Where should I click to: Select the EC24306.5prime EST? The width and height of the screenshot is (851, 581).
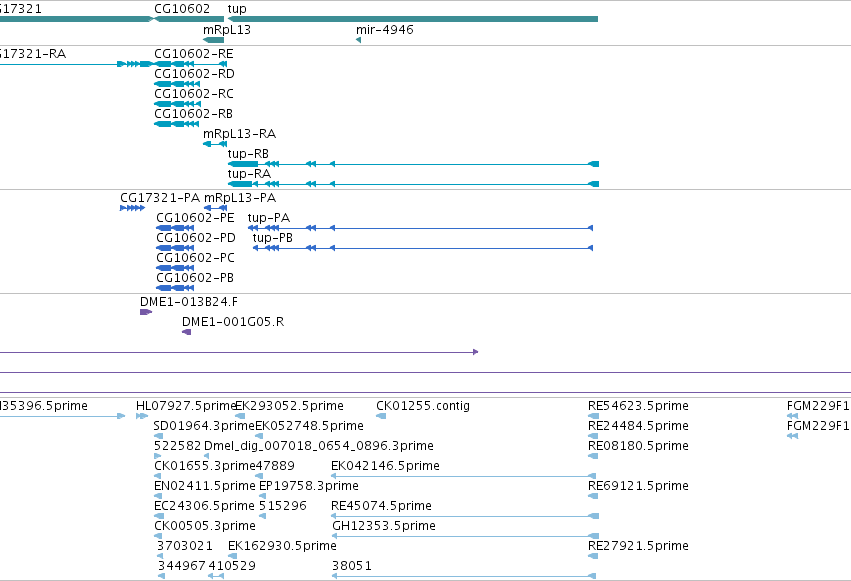click(x=159, y=516)
